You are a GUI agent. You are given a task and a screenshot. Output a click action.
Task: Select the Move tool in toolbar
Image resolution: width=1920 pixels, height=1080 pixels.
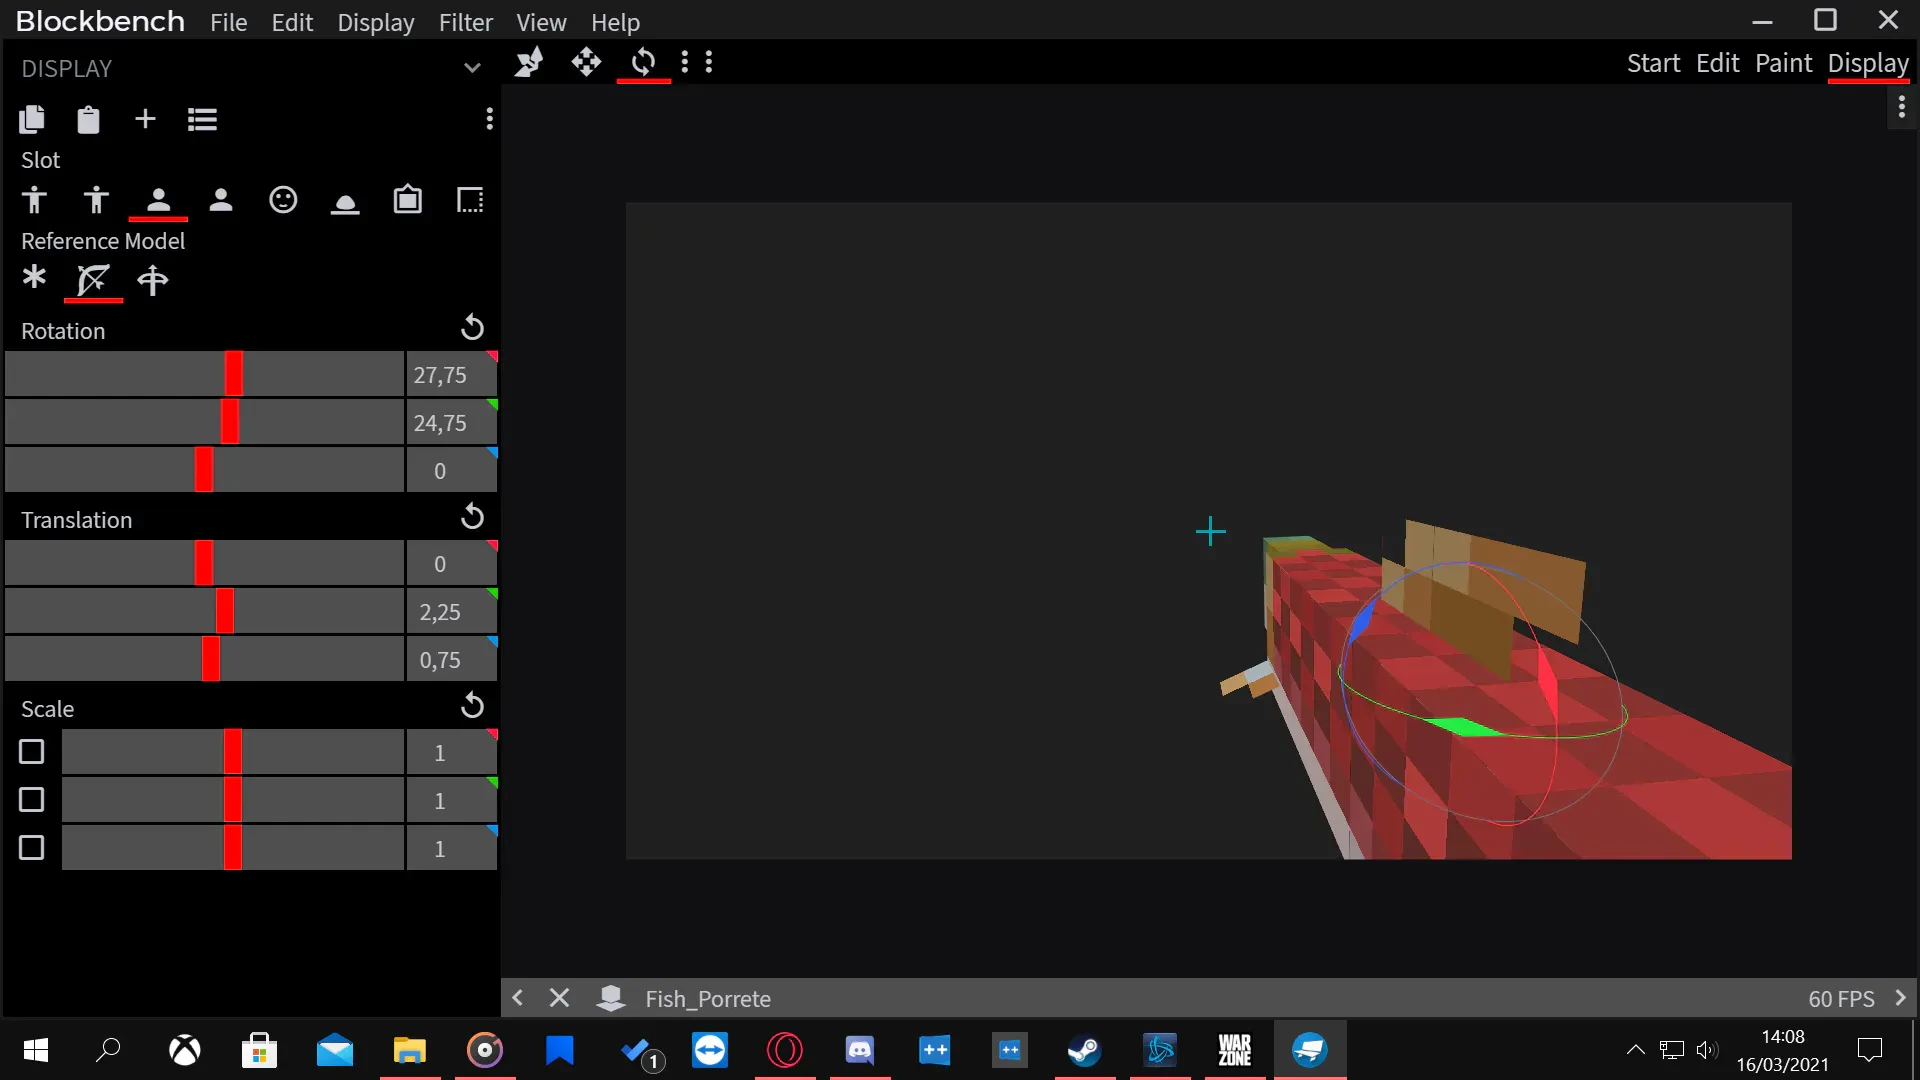pos(586,63)
